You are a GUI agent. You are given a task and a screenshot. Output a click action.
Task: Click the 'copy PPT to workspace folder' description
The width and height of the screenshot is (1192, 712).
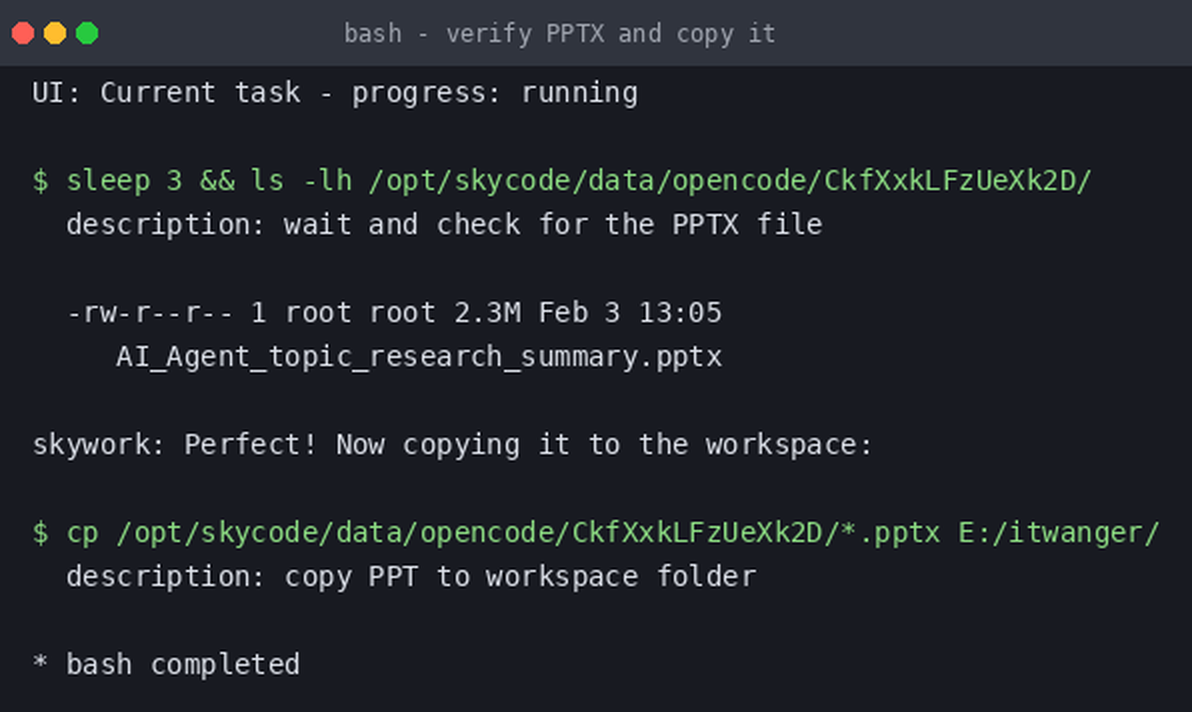tap(521, 577)
